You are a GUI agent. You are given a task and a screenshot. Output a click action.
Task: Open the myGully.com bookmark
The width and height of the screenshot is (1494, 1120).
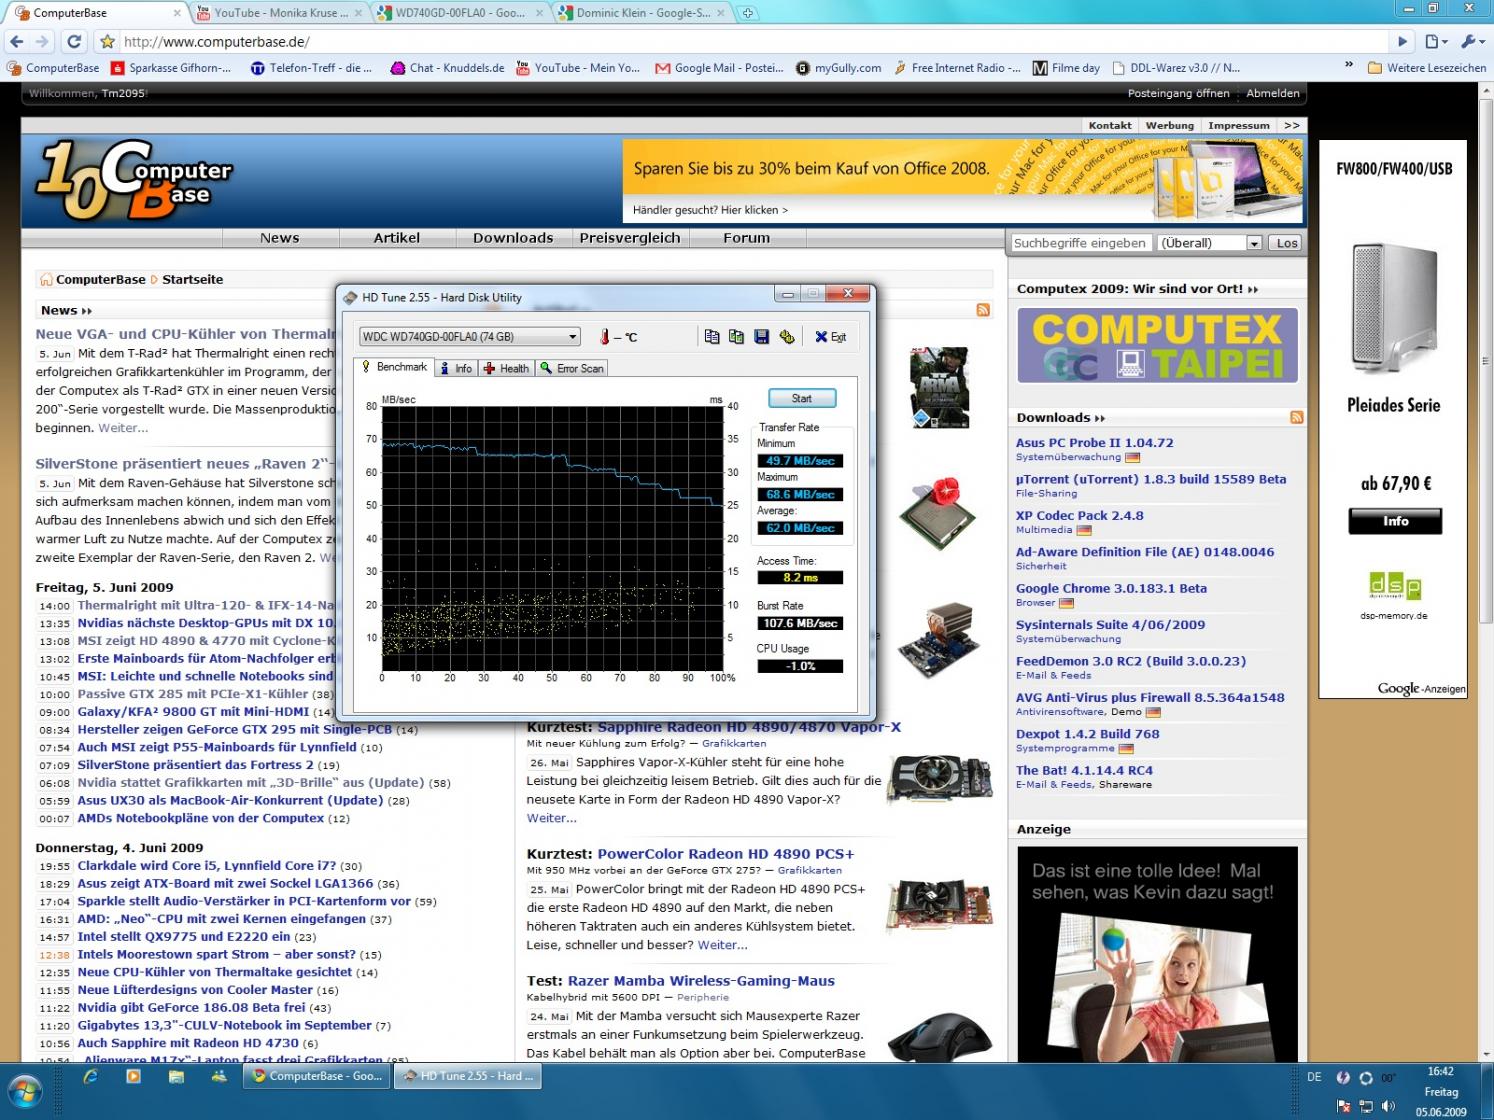point(838,68)
